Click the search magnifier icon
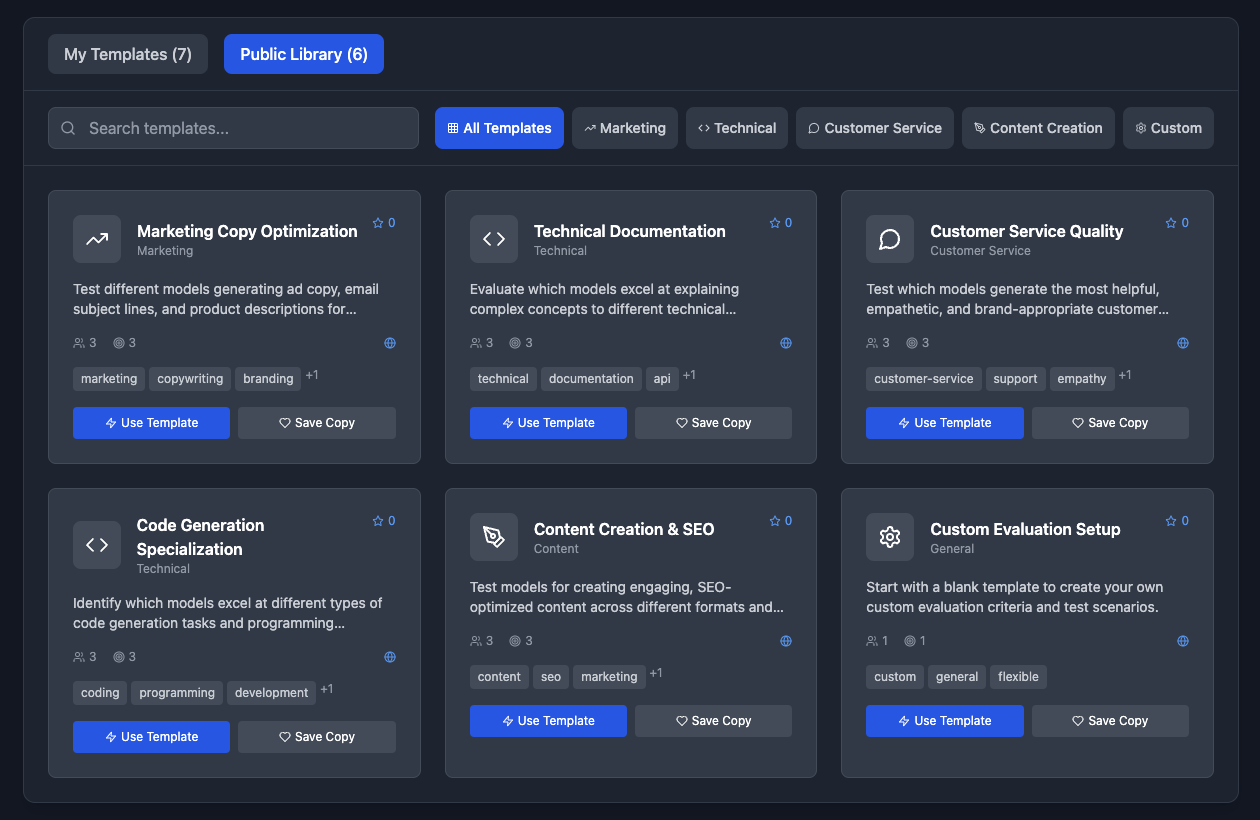This screenshot has width=1260, height=820. [x=68, y=128]
